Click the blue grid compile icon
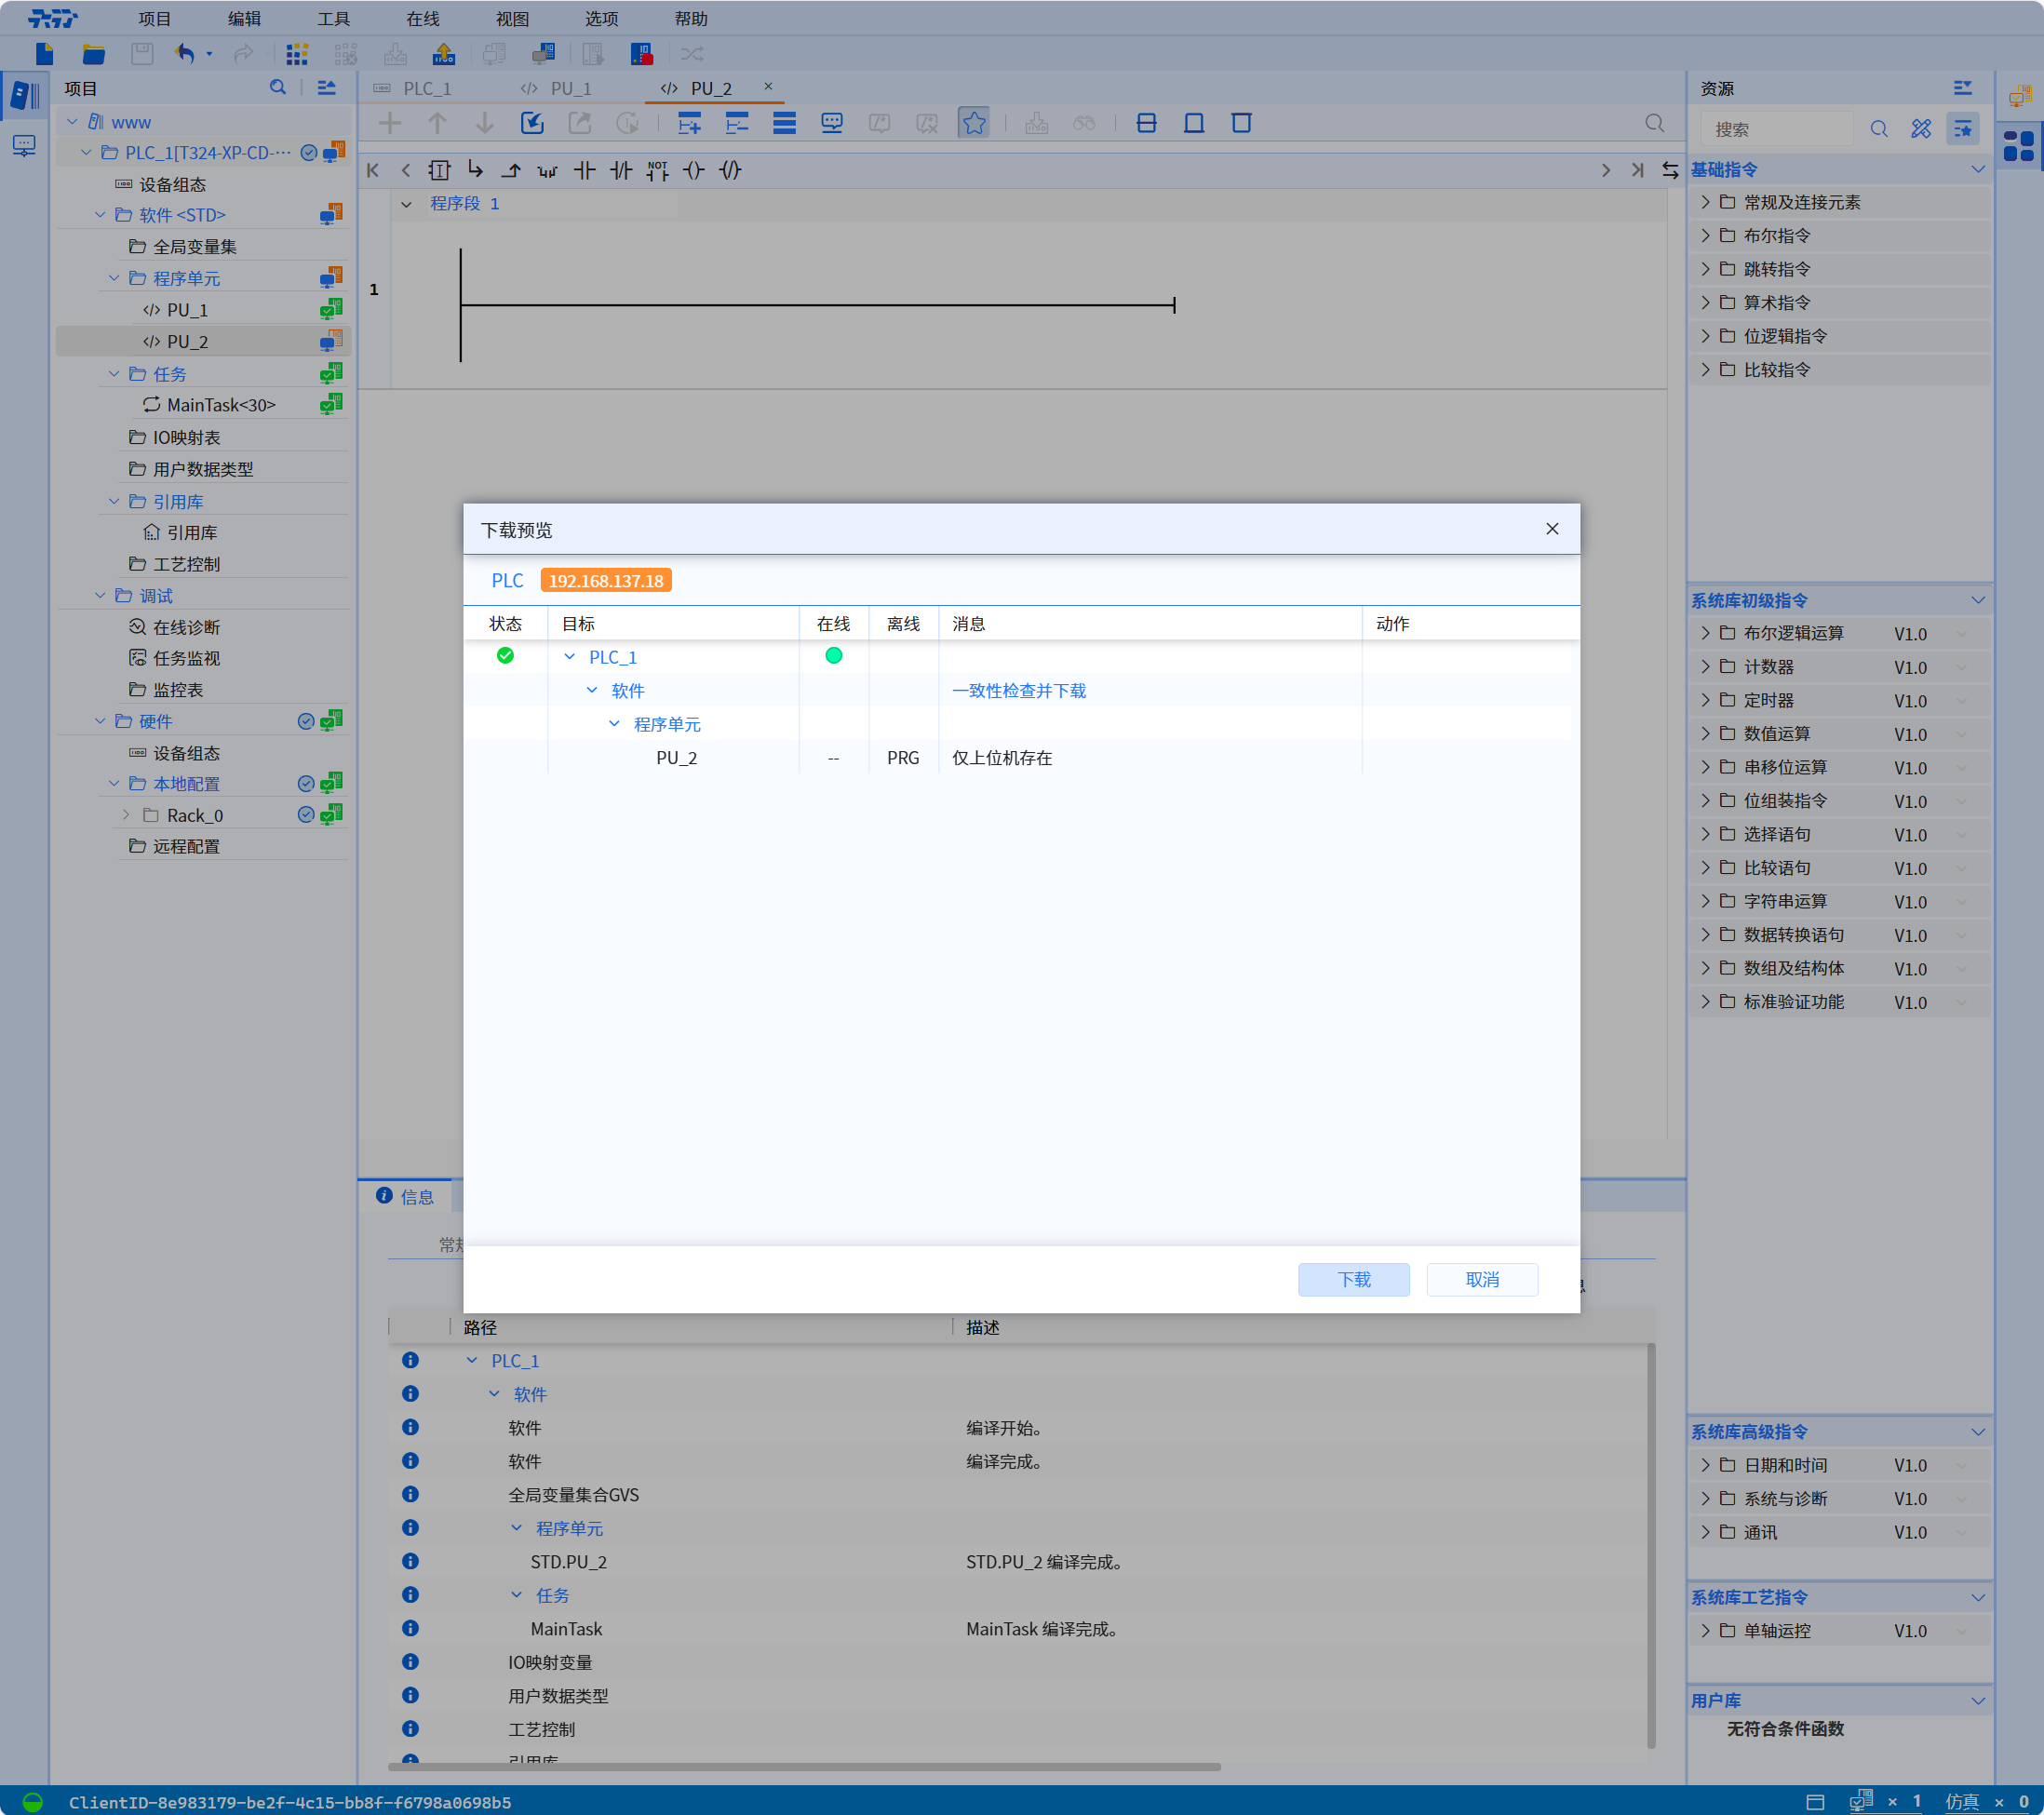Viewport: 2044px width, 1815px height. pyautogui.click(x=297, y=54)
